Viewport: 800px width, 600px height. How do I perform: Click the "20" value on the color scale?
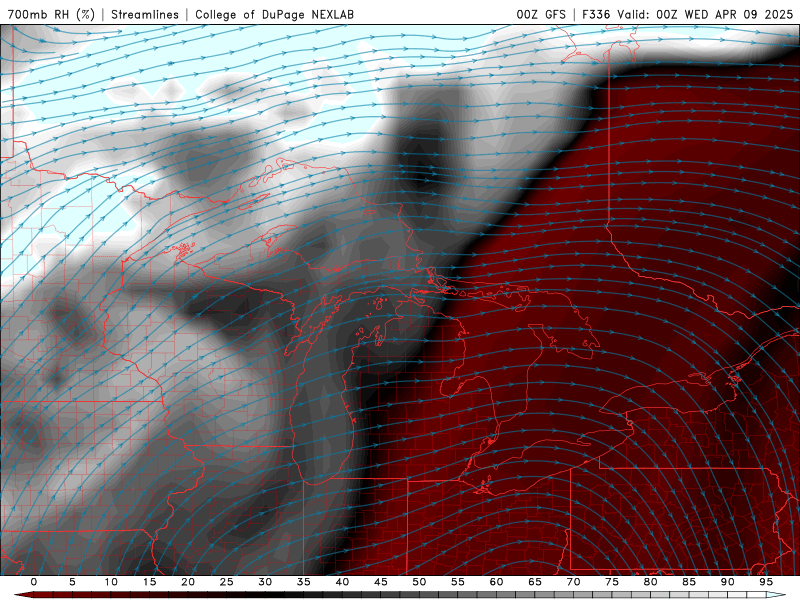(188, 582)
